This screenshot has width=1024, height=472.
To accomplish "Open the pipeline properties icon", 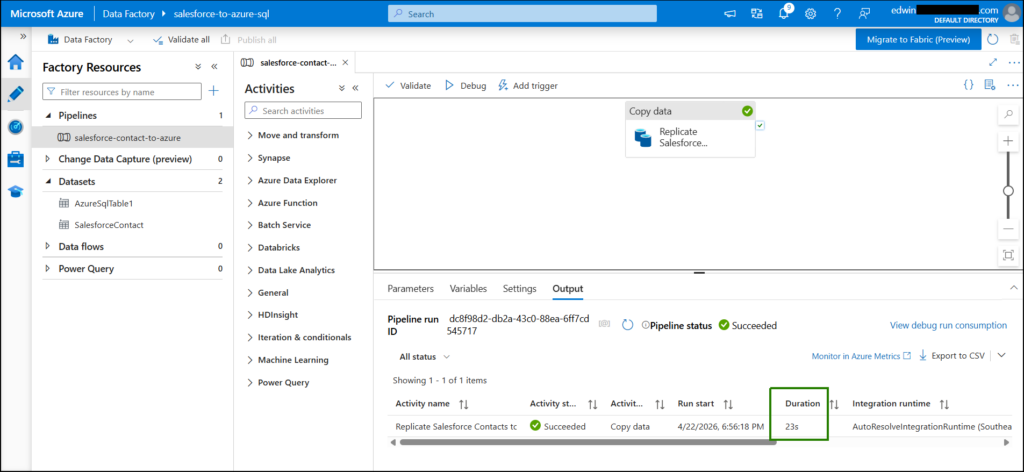I will click(989, 85).
